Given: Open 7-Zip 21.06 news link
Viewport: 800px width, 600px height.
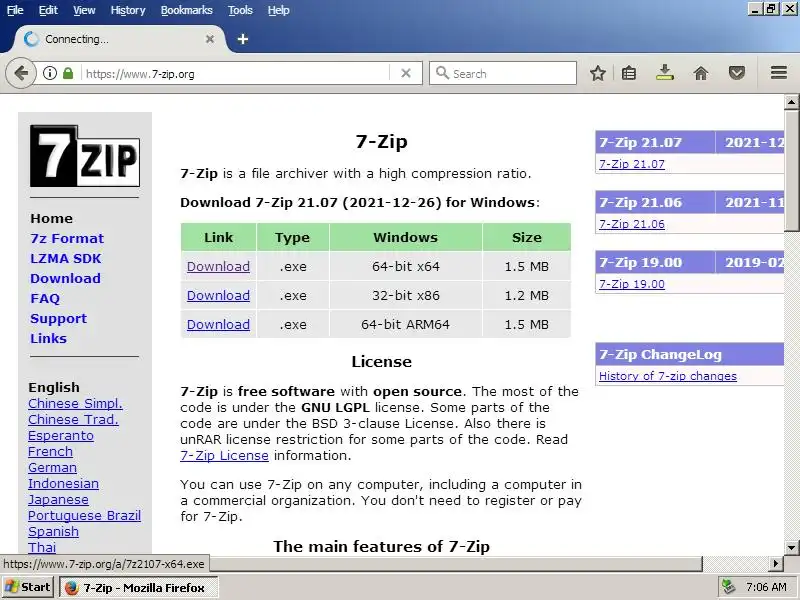Looking at the screenshot, I should click(632, 224).
